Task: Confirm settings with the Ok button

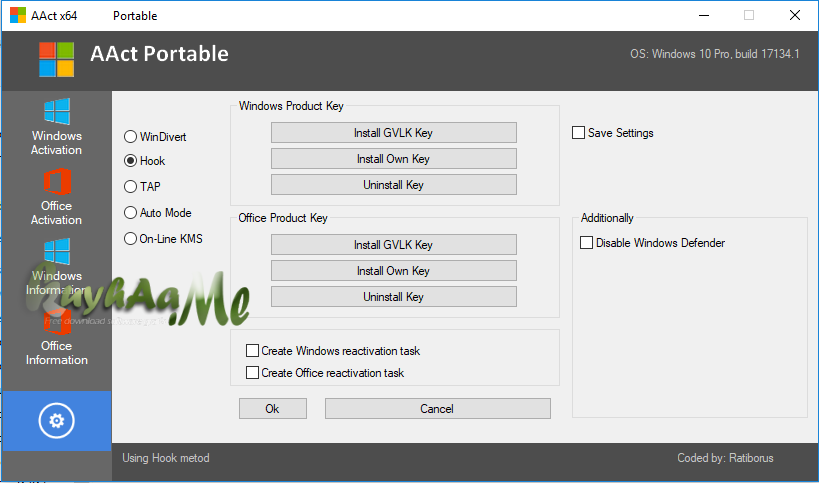Action: [x=273, y=408]
